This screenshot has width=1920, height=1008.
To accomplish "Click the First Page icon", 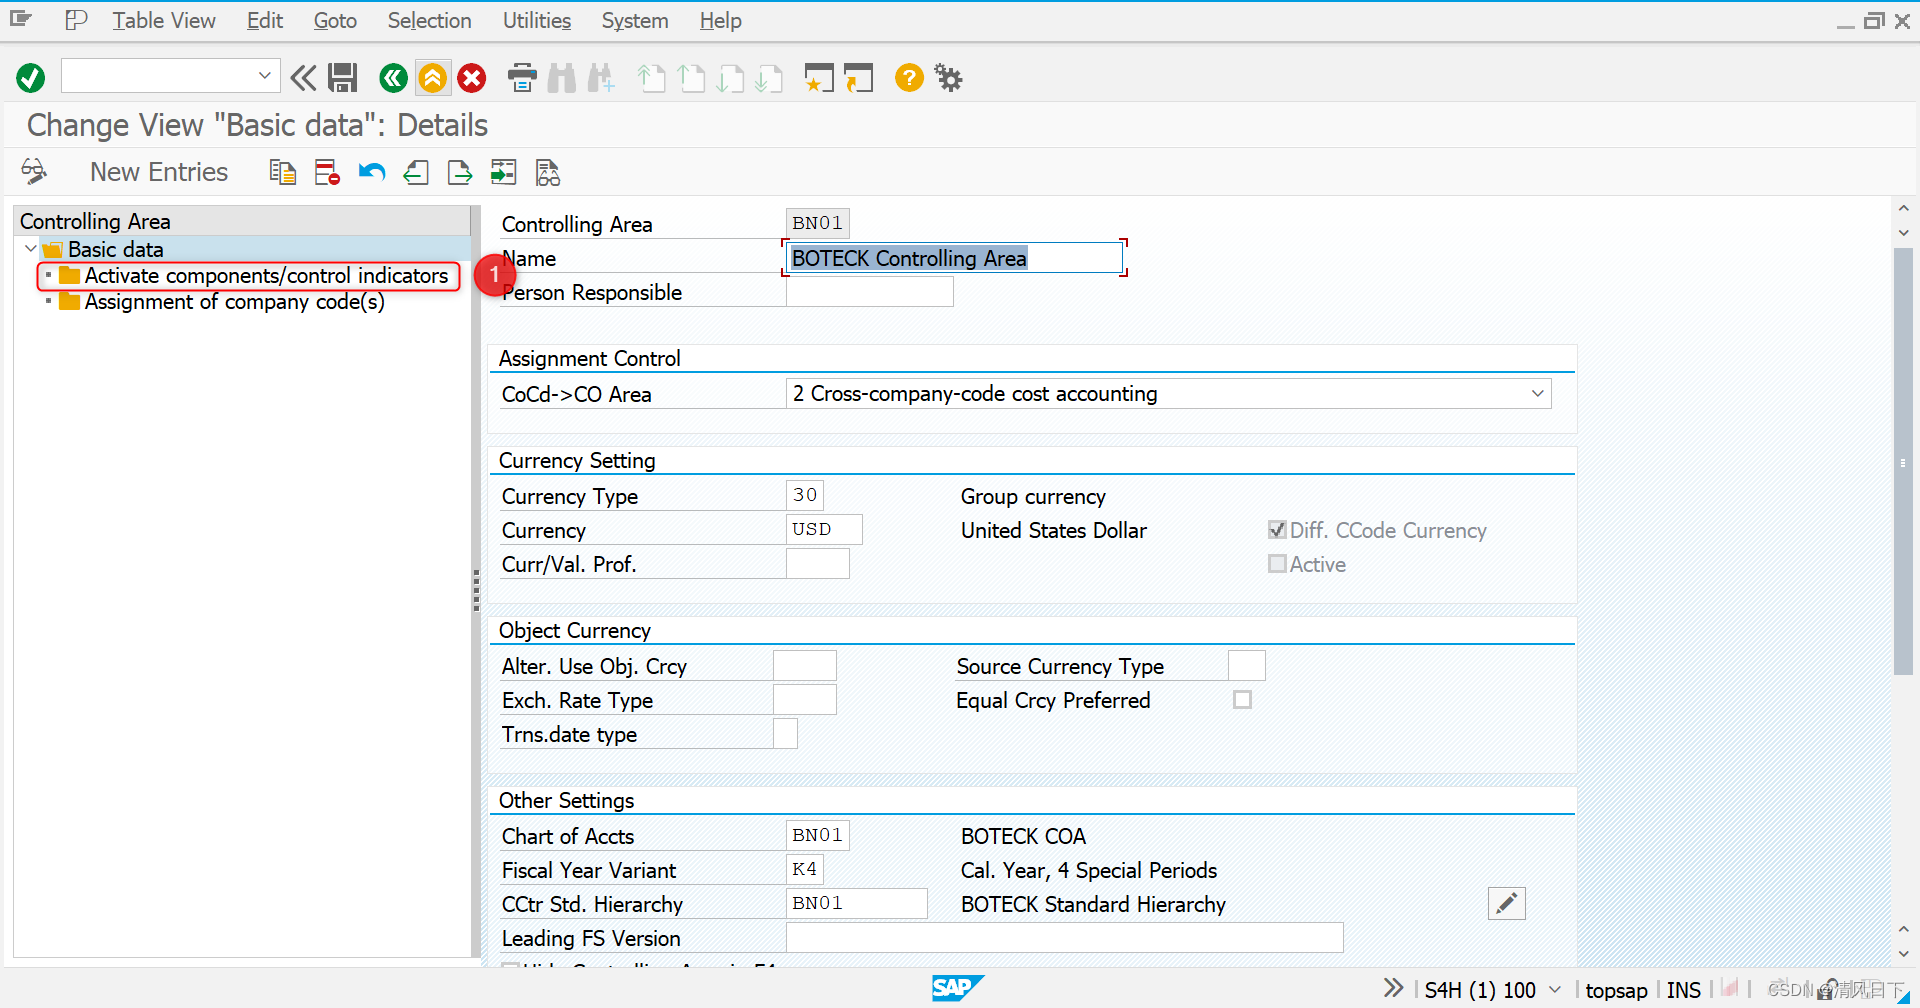I will (x=651, y=78).
